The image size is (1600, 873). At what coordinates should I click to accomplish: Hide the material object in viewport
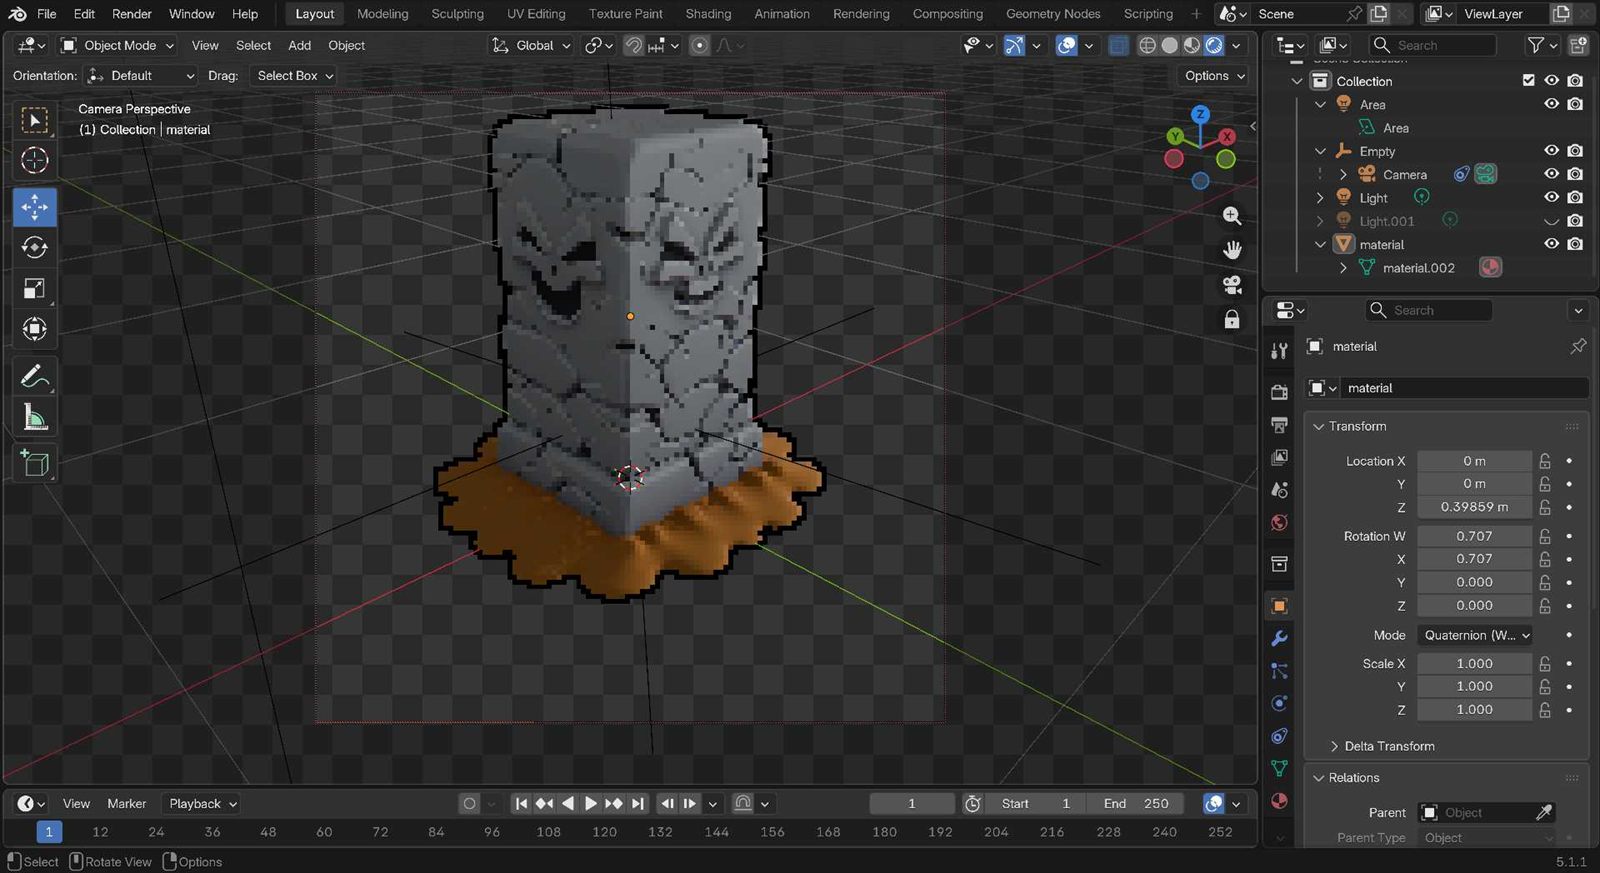click(x=1551, y=244)
